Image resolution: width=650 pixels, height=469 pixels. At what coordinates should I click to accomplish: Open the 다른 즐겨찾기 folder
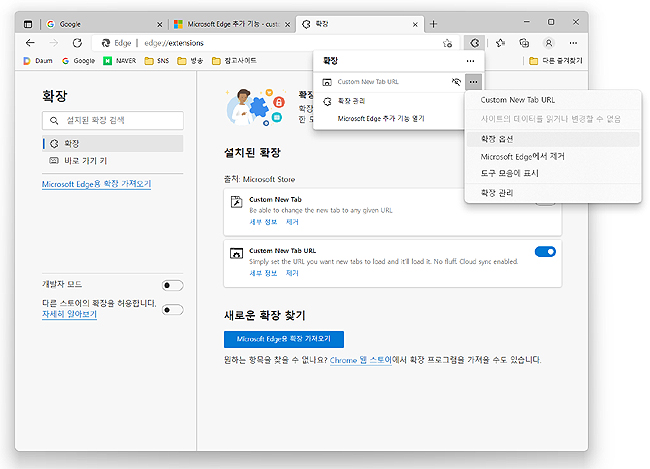(x=556, y=61)
